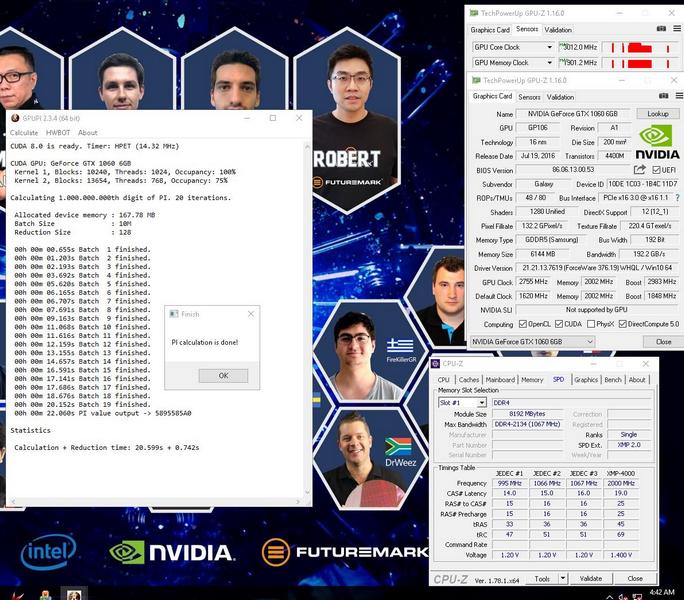Viewport: 684px width, 600px height.
Task: Click the volume icon in system tray
Action: pyautogui.click(x=623, y=597)
